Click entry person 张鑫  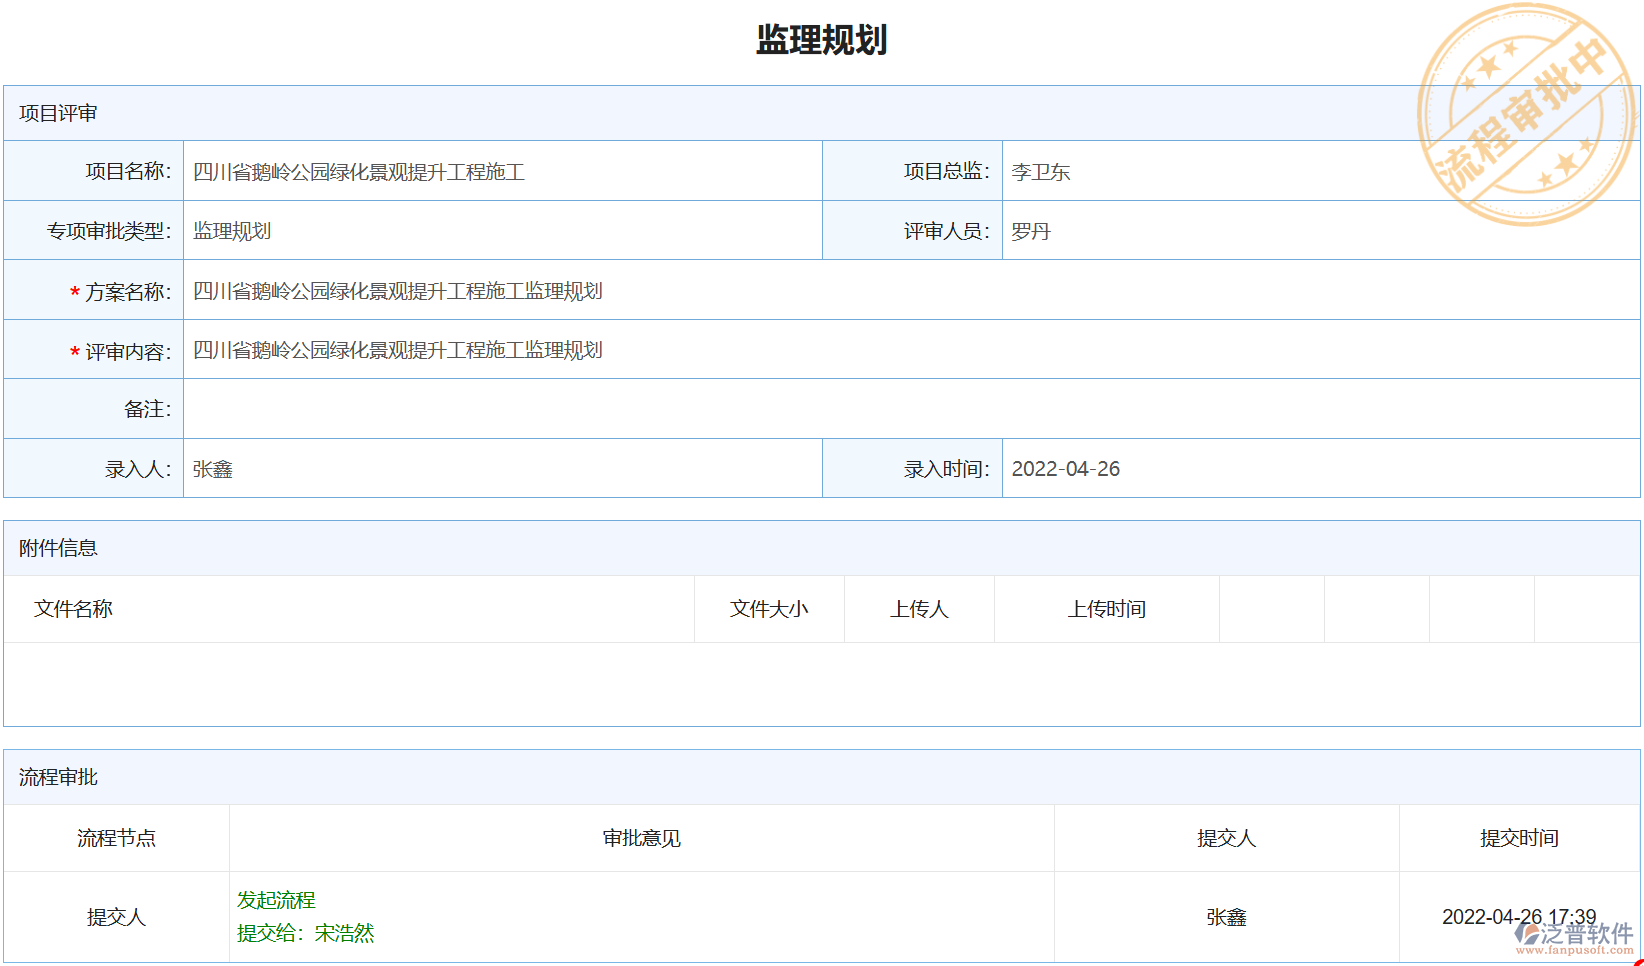pyautogui.click(x=213, y=468)
